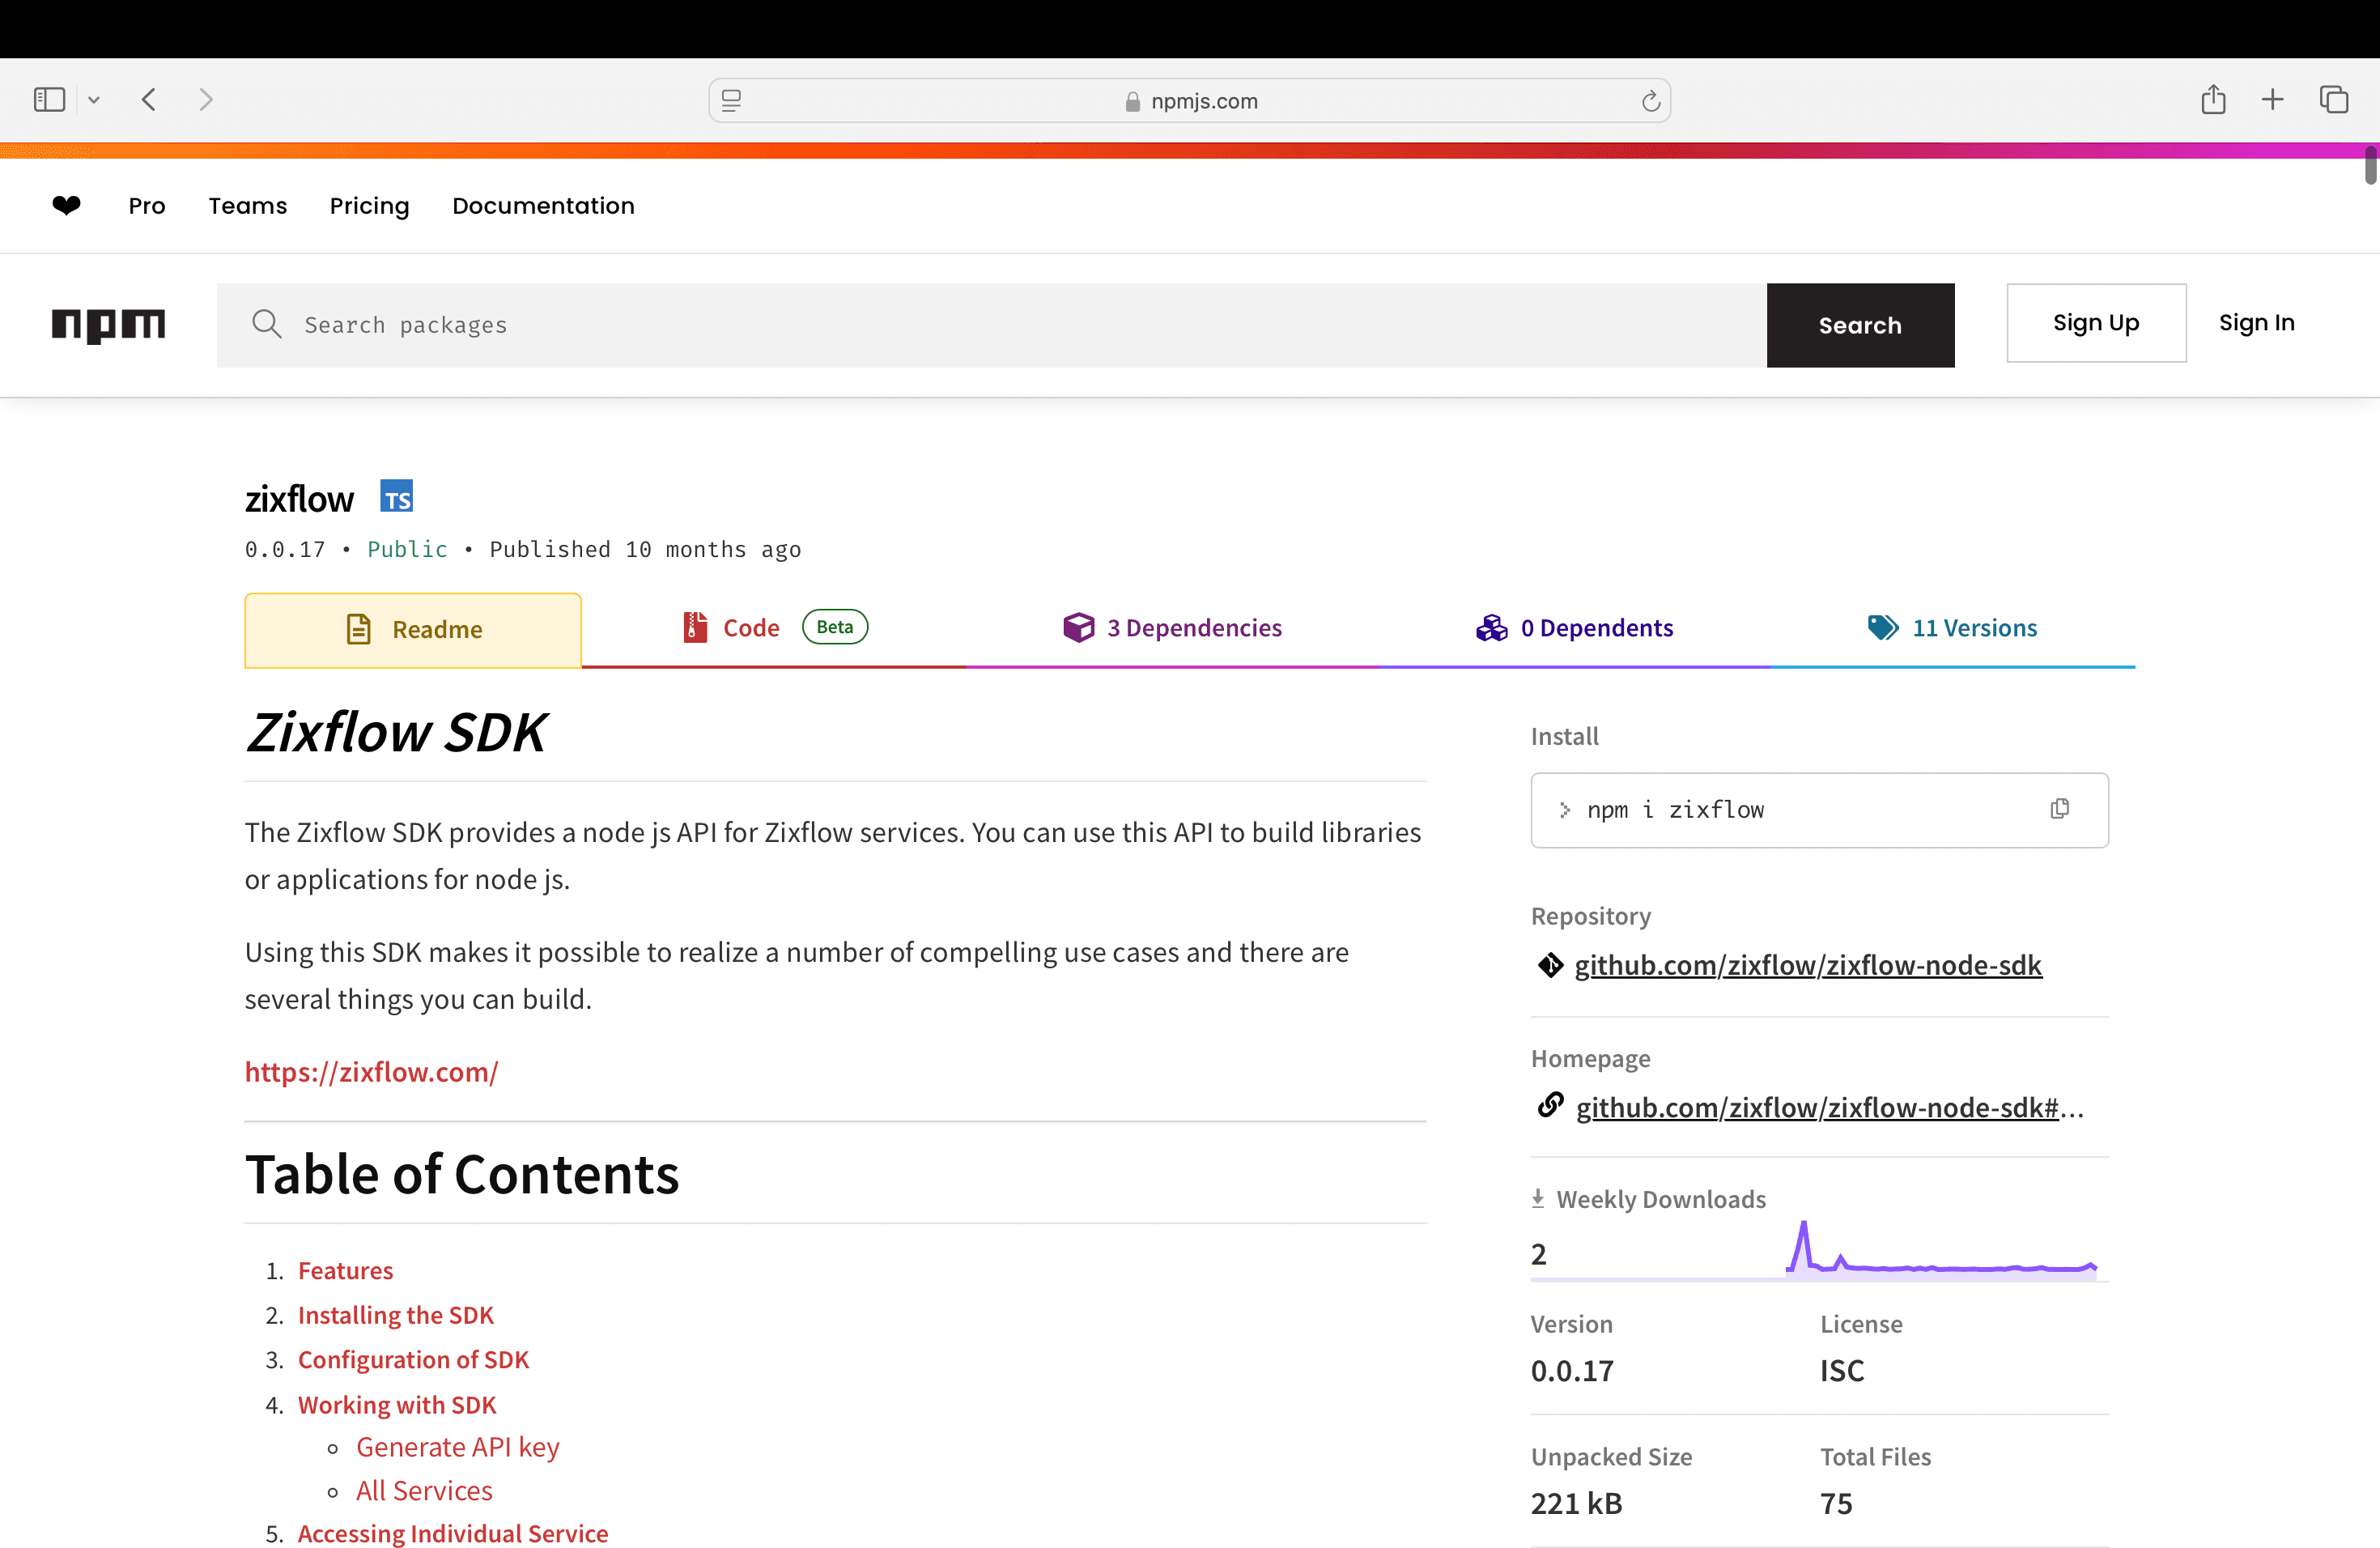The height and width of the screenshot is (1548, 2380).
Task: Click the homepage chain-link icon
Action: [1552, 1106]
